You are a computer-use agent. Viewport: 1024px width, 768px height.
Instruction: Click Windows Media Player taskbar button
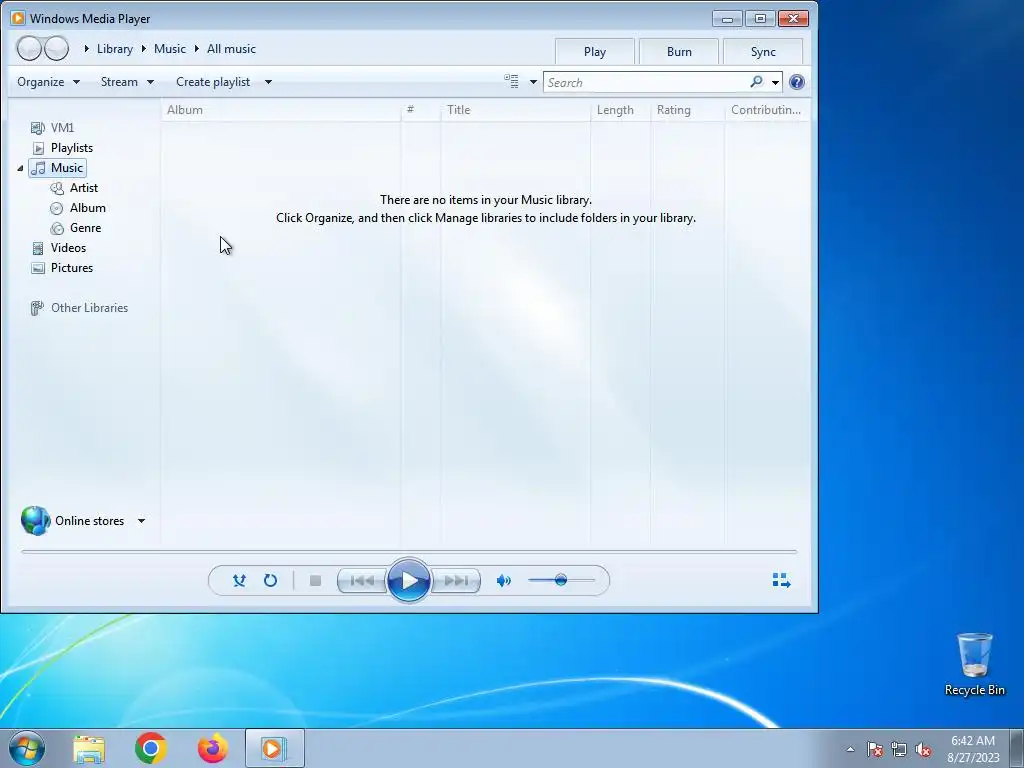275,748
